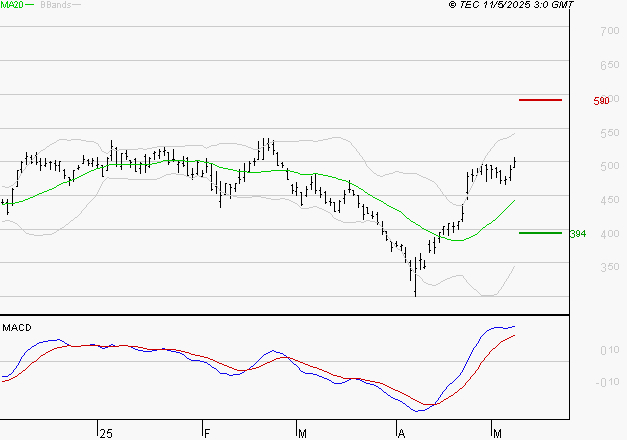627x440 pixels.
Task: Click the last M (May) time axis marker
Action: pos(497,432)
